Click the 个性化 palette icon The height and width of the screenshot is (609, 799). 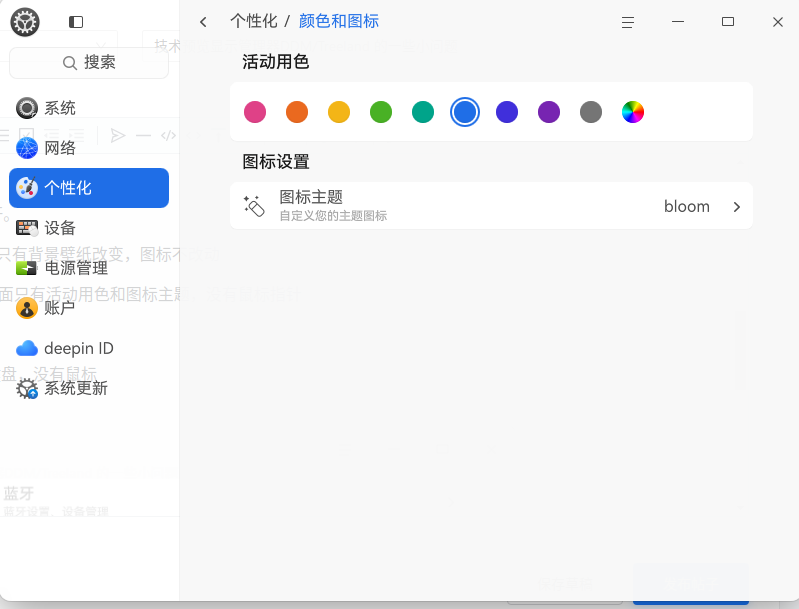click(26, 188)
